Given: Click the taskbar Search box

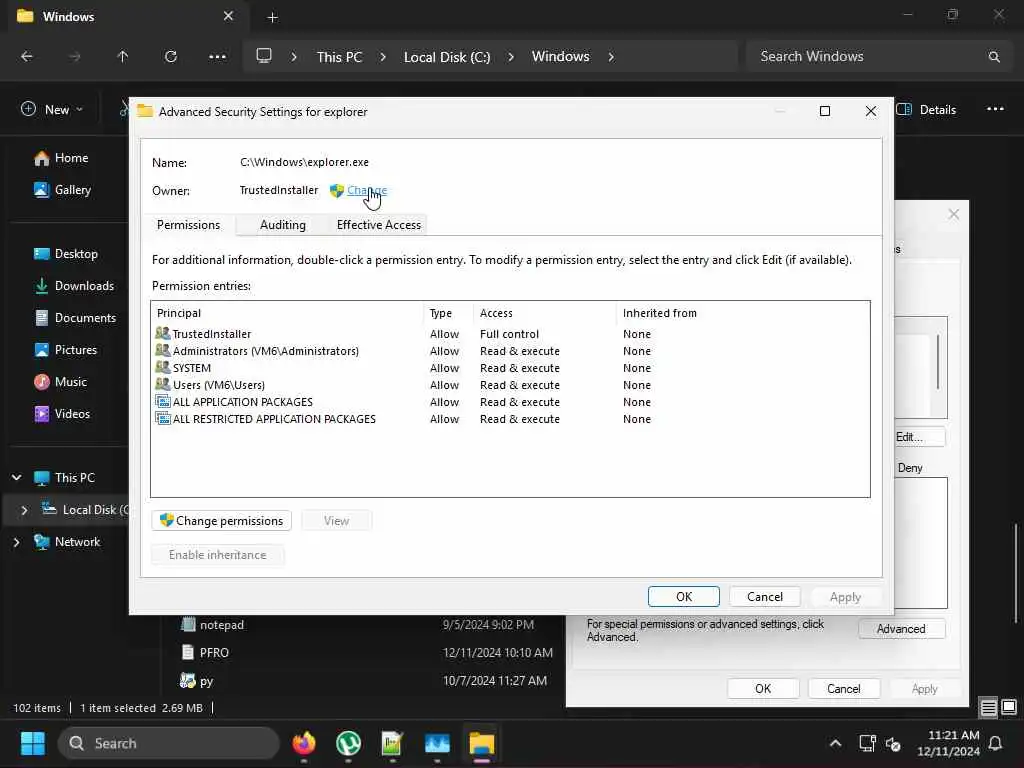Looking at the screenshot, I should pos(170,743).
